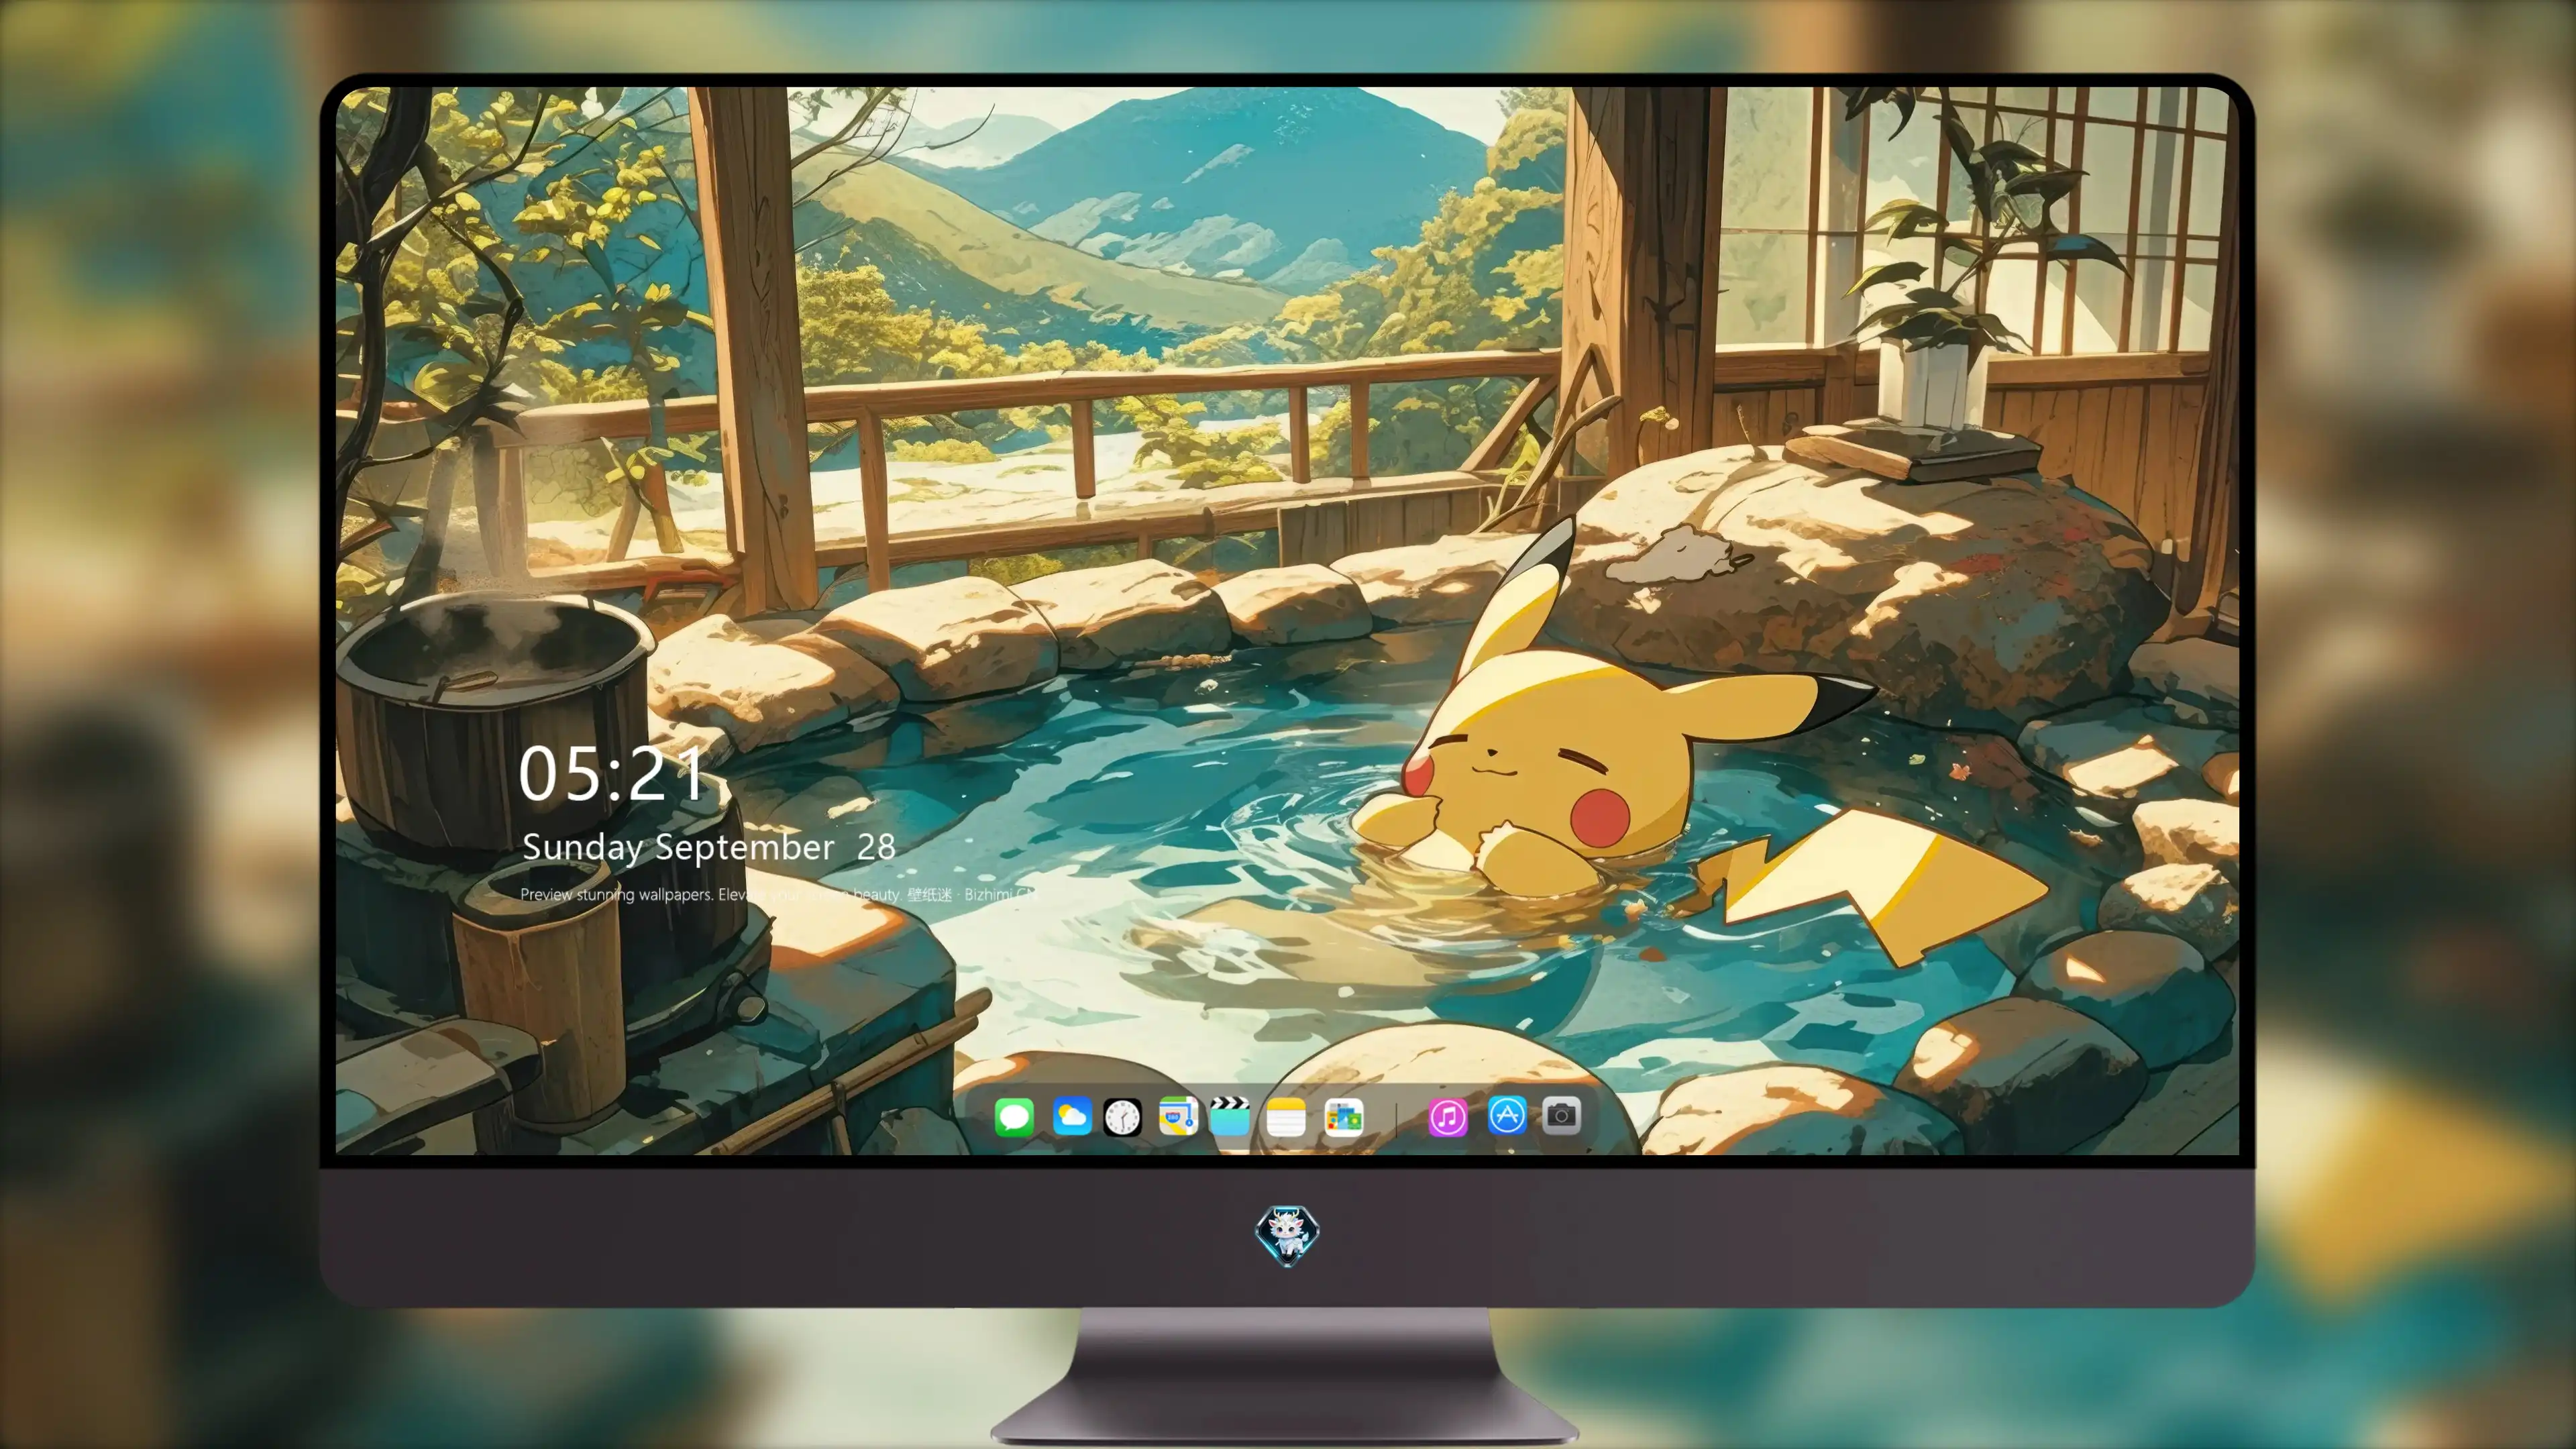Viewport: 2576px width, 1449px height.
Task: Click the dragon mascot logo on the monitor chin
Action: click(x=1287, y=1235)
